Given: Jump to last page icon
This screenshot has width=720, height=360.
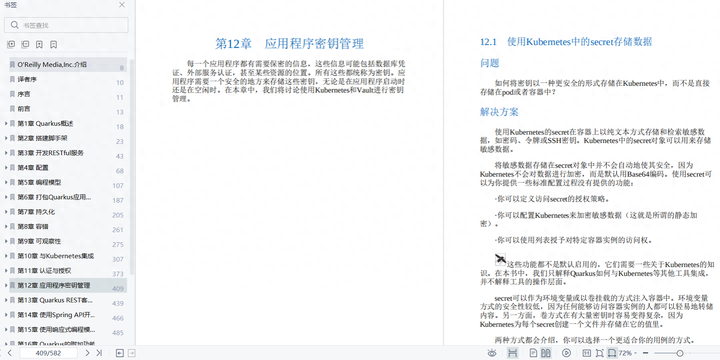Looking at the screenshot, I should click(99, 353).
